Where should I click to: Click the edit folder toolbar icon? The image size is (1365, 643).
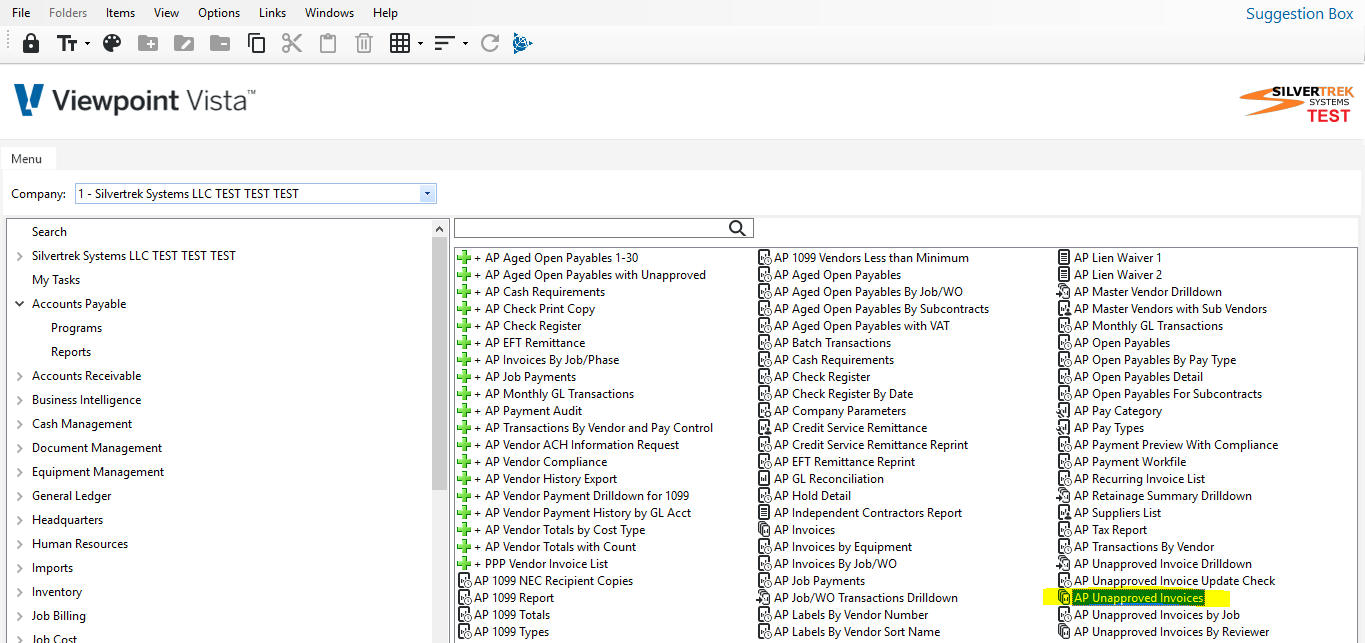tap(184, 43)
